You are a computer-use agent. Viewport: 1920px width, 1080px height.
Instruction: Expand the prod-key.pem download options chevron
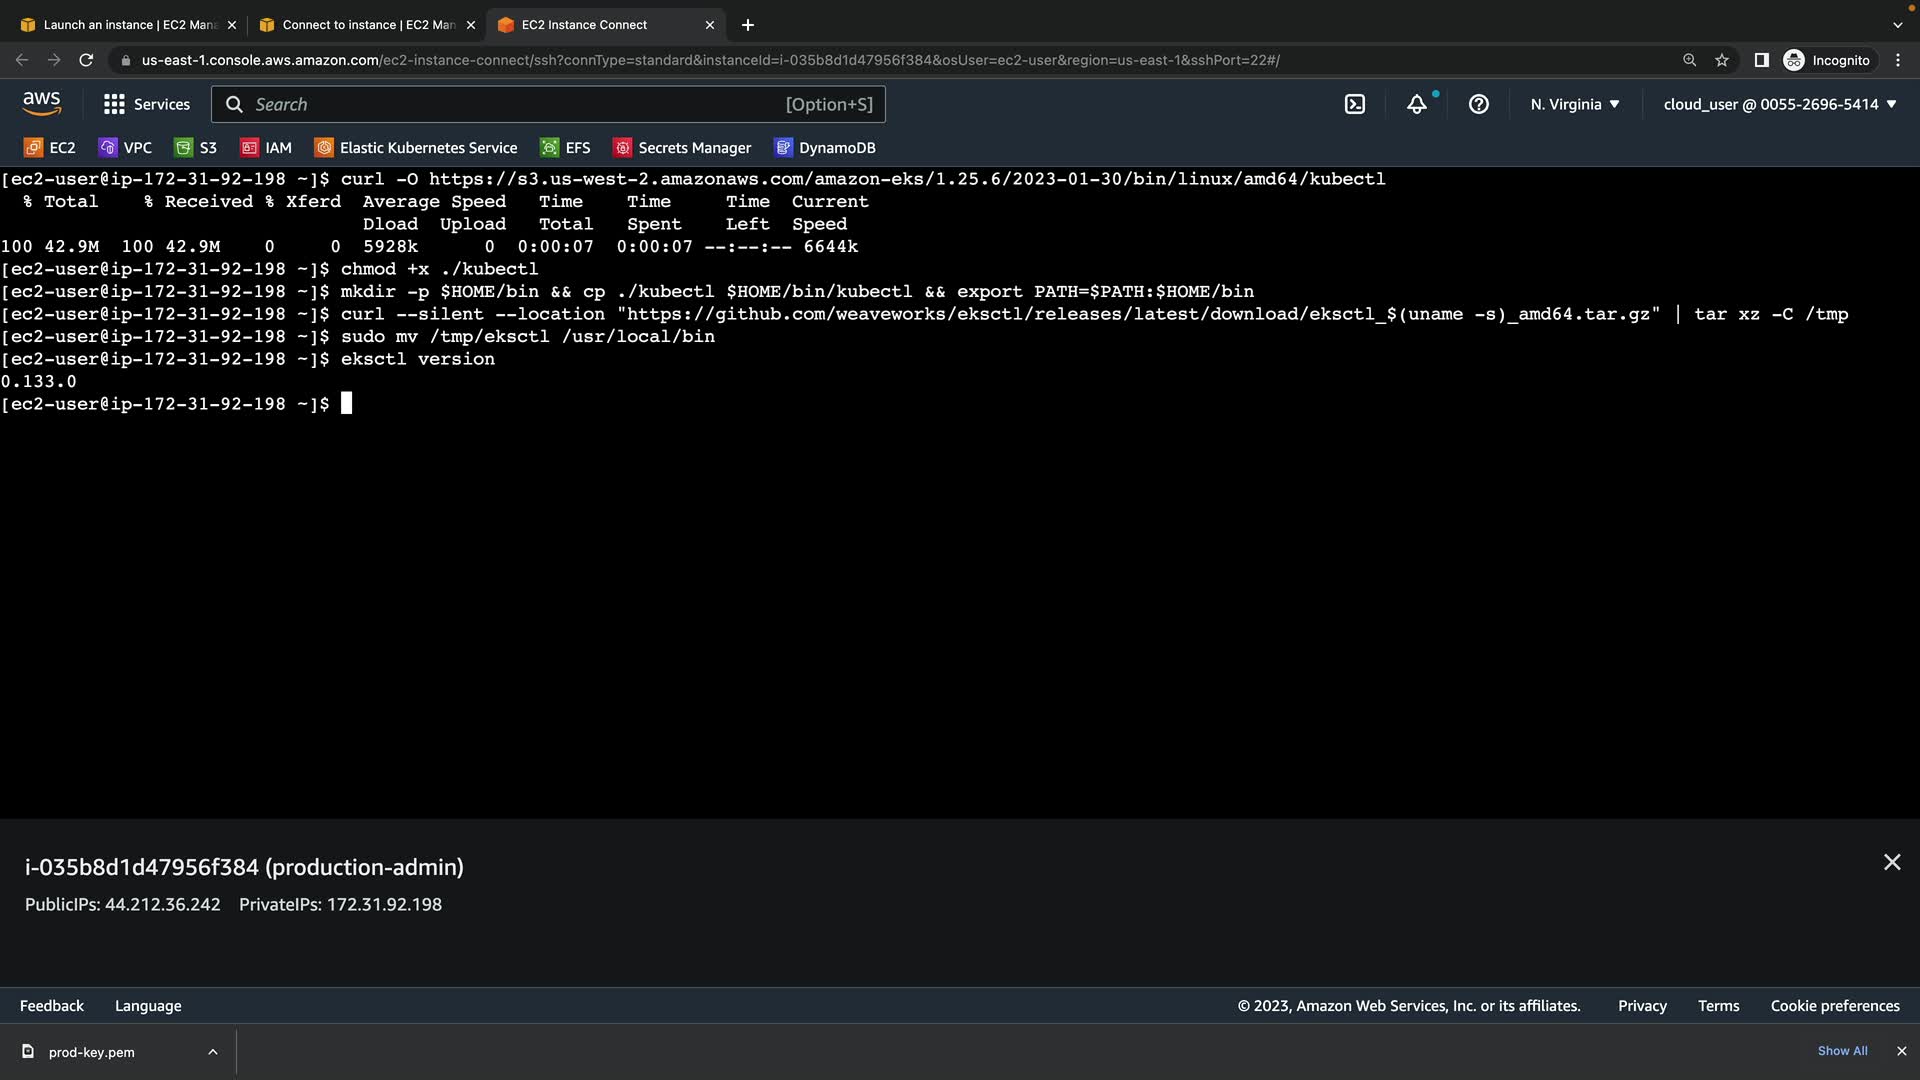[212, 1052]
